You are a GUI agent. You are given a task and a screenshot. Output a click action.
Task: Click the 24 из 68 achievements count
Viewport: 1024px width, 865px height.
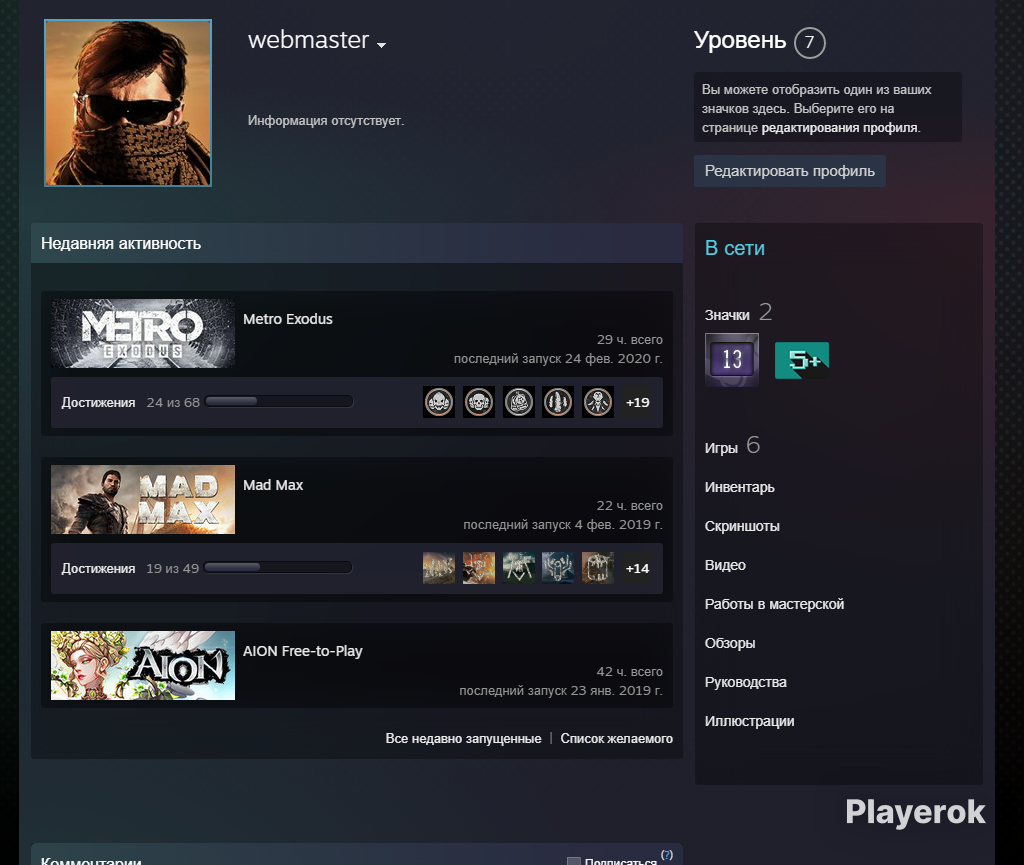click(x=173, y=403)
